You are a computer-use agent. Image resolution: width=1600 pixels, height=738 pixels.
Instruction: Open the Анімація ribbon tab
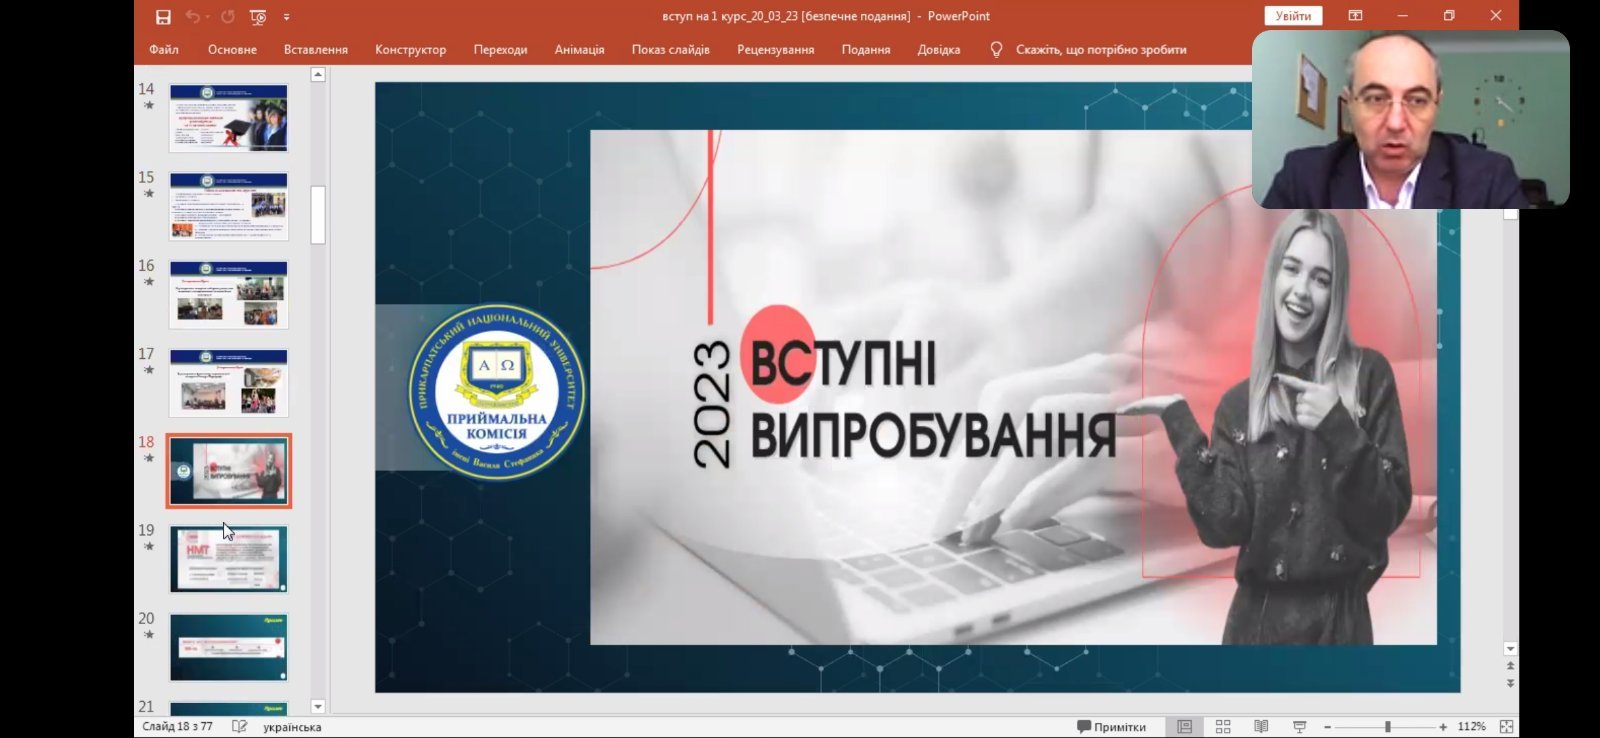pyautogui.click(x=579, y=50)
